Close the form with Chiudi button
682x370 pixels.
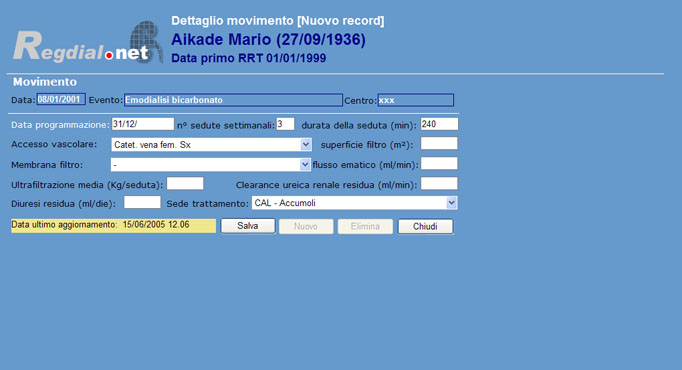point(425,226)
